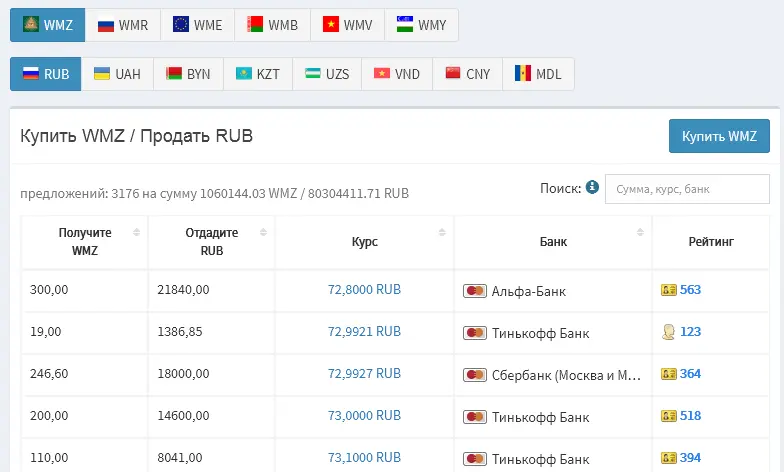Open the KZT currency tab

point(258,74)
